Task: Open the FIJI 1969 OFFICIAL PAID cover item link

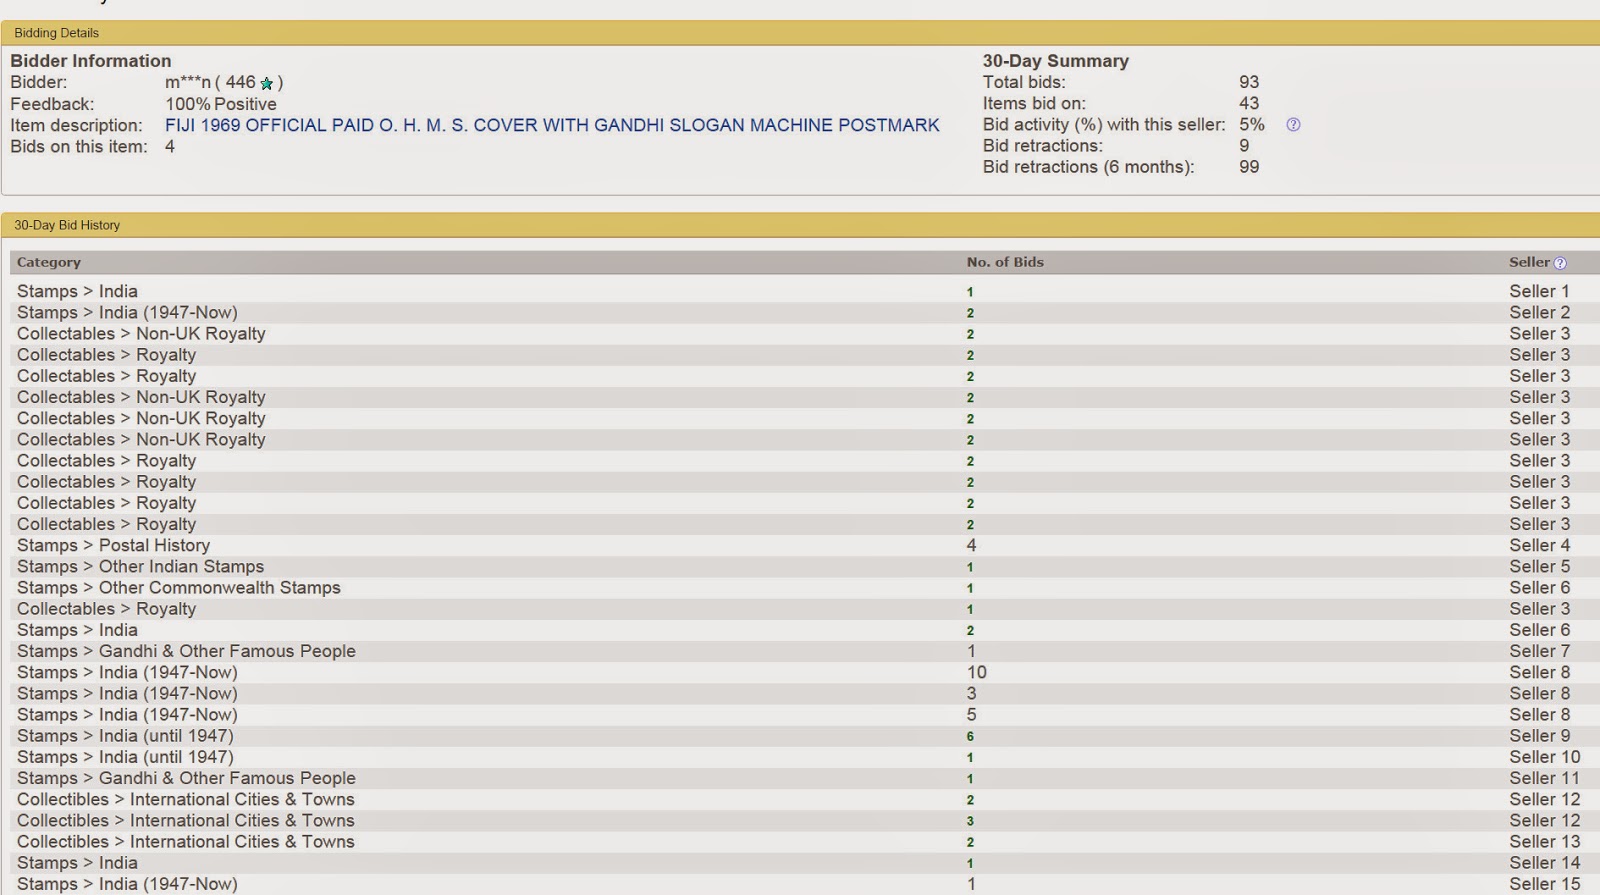Action: (552, 125)
